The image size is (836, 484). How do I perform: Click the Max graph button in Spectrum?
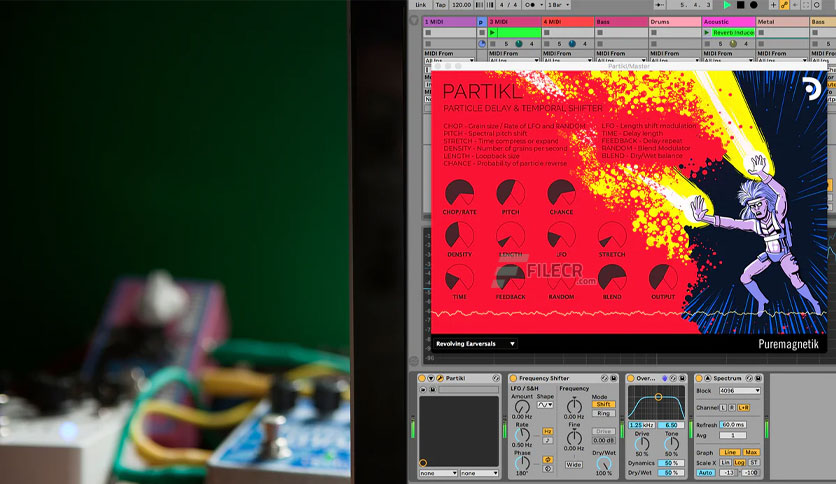point(751,452)
